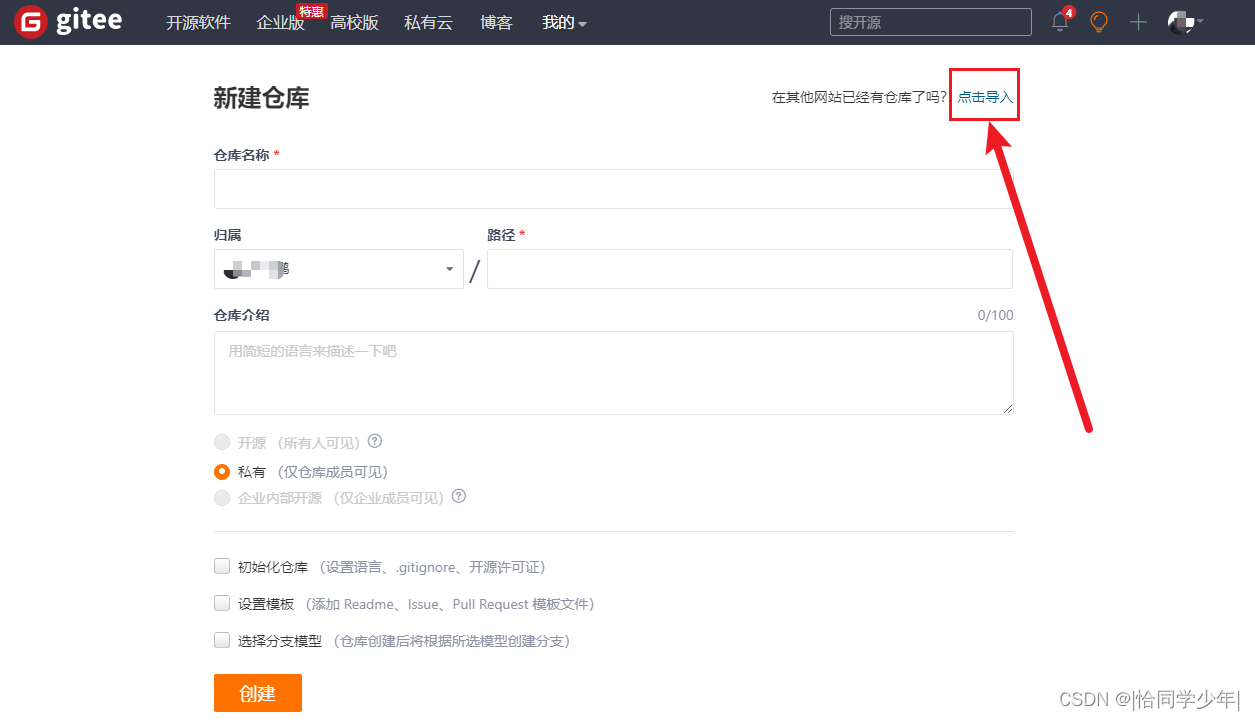Open the 点击导入 import link
Screen dimensions: 1255x720
click(983, 96)
